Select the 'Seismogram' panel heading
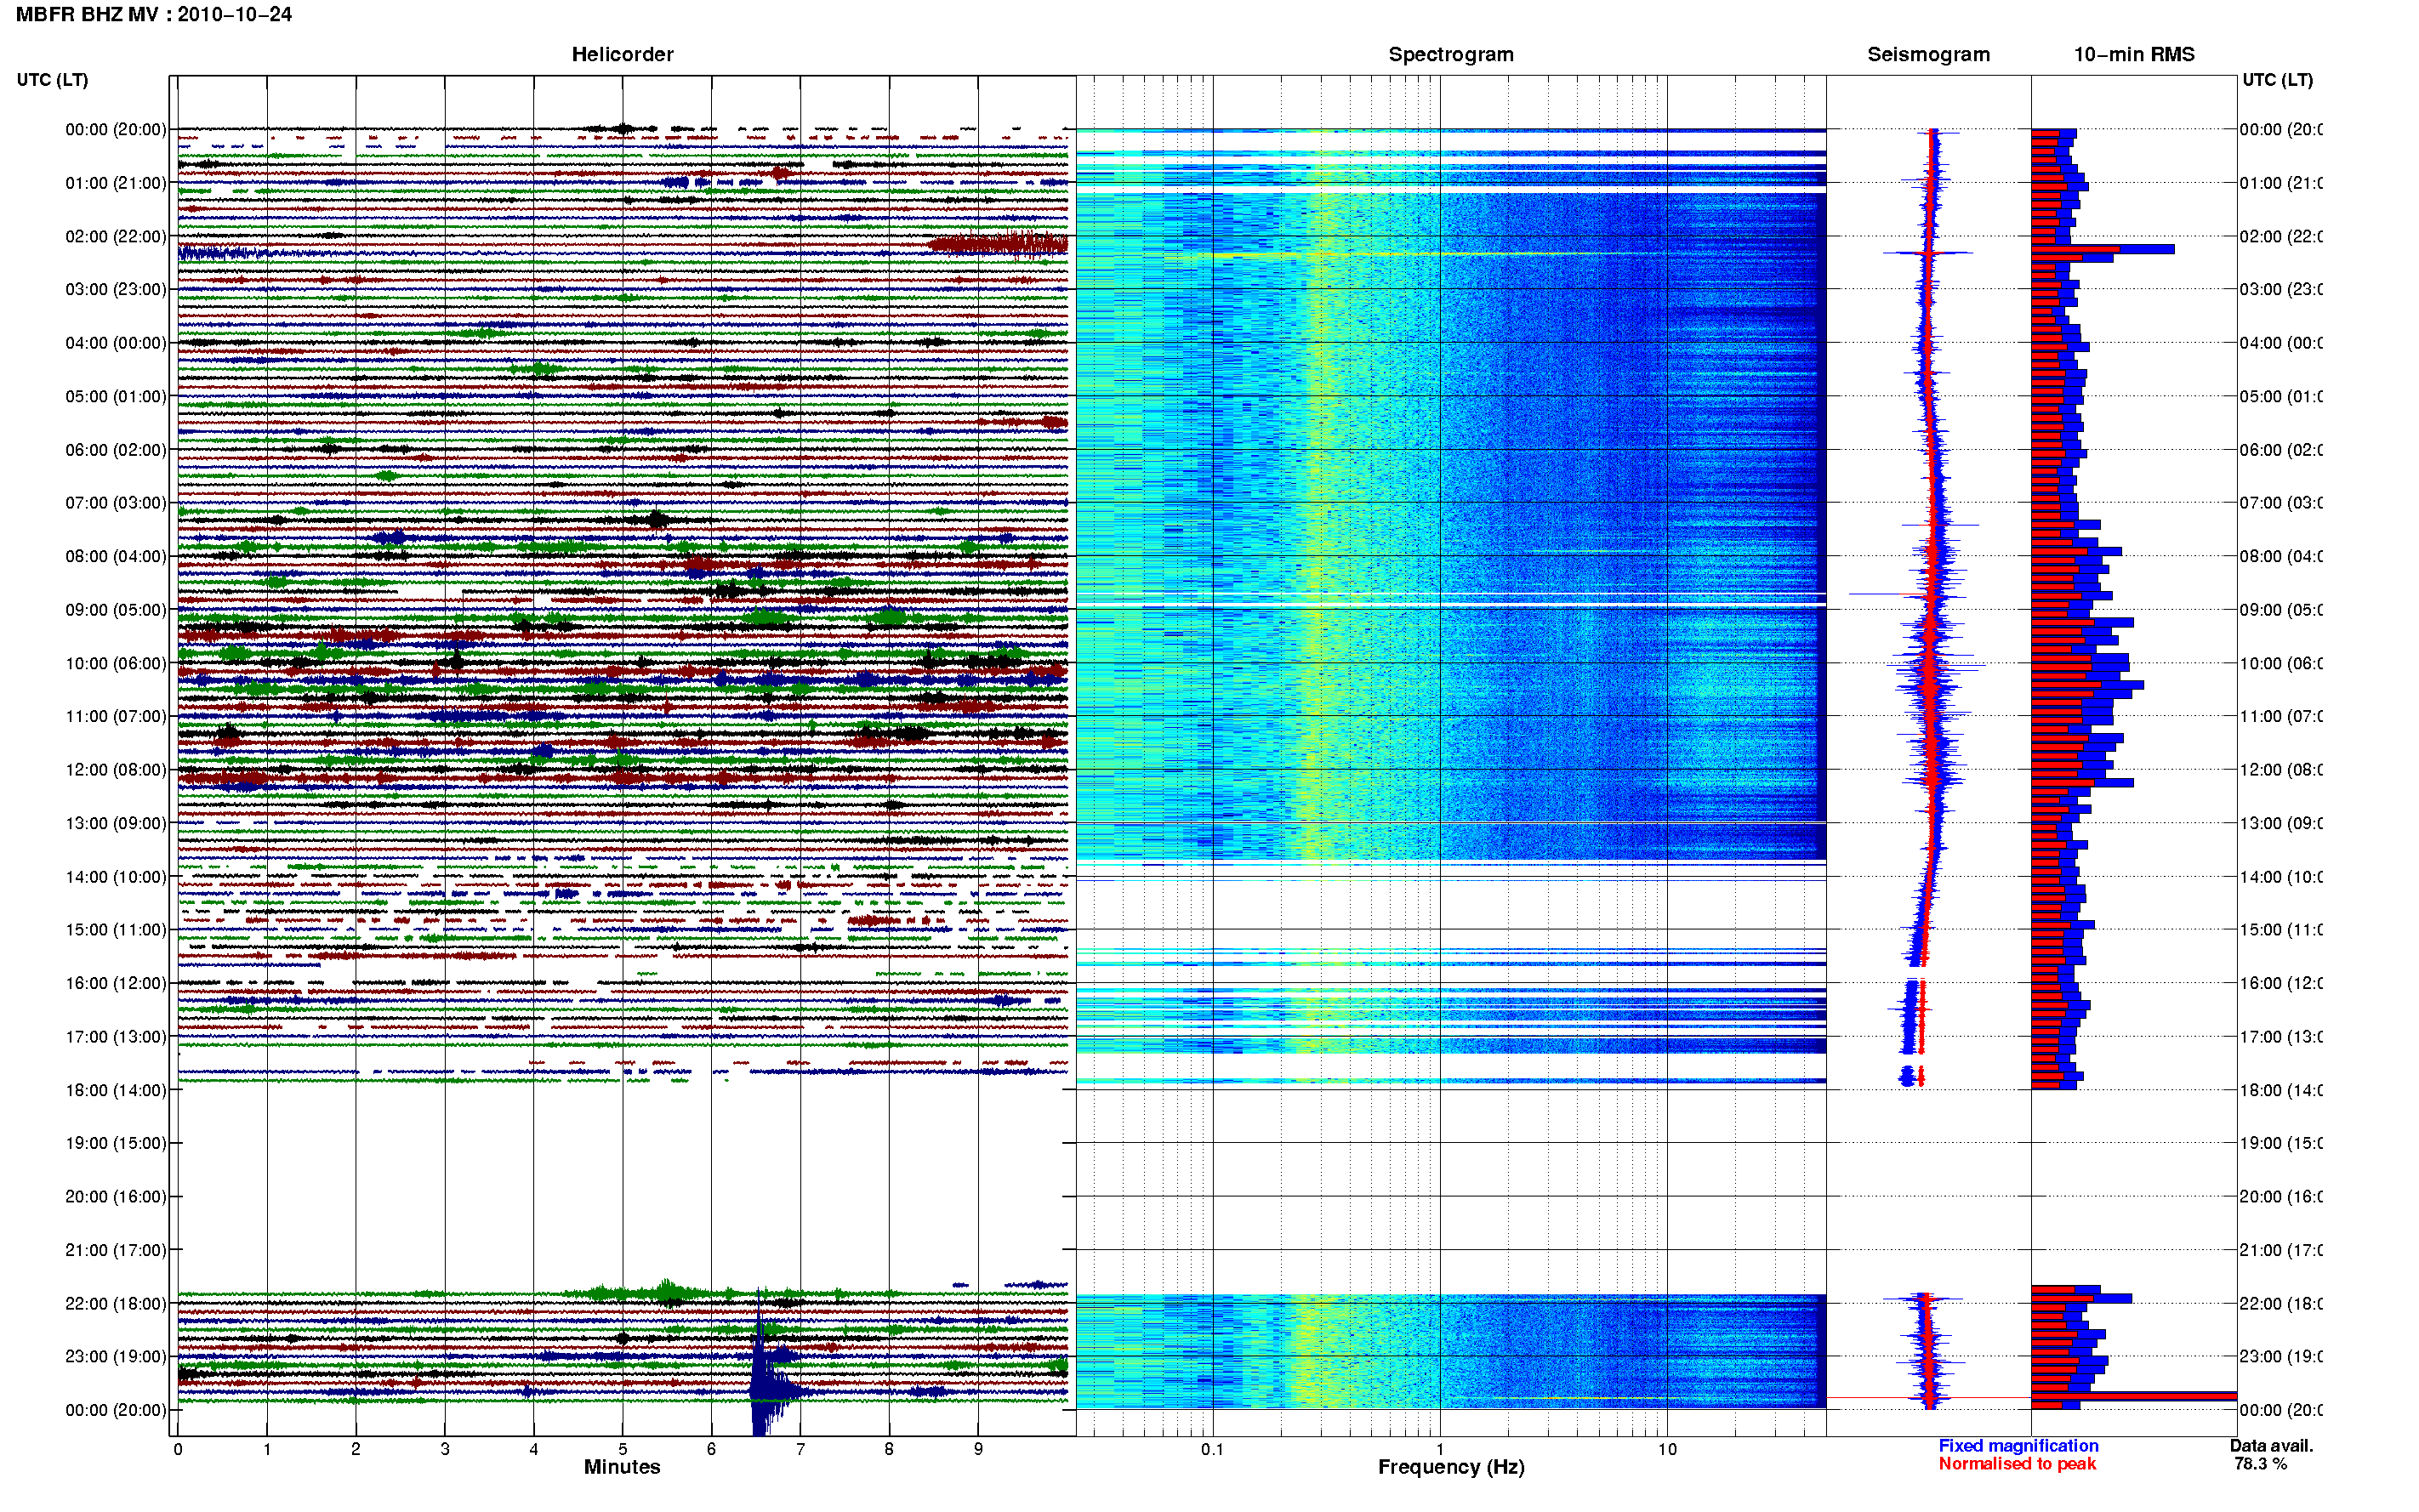Image resolution: width=2419 pixels, height=1512 pixels. (1928, 54)
